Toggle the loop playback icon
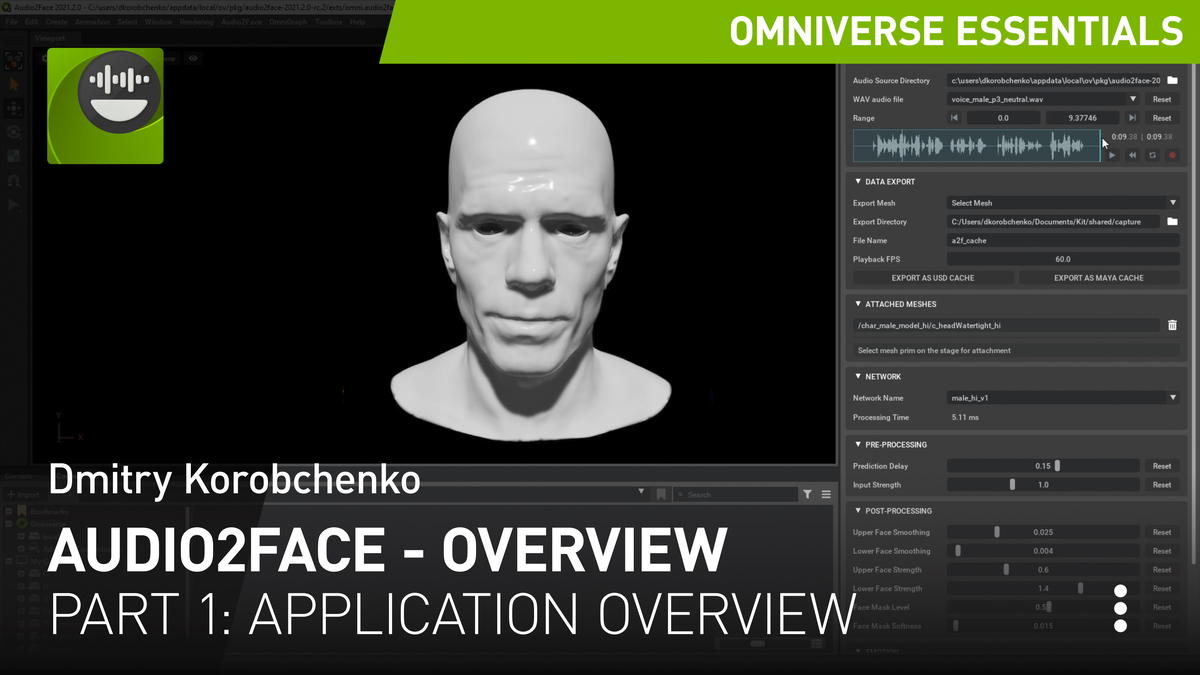 pos(1152,155)
